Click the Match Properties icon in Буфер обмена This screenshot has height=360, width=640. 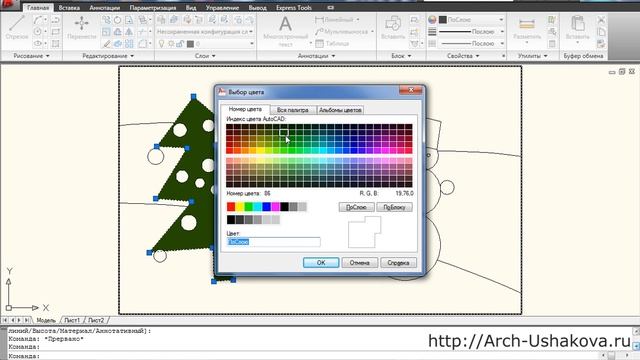pyautogui.click(x=601, y=44)
